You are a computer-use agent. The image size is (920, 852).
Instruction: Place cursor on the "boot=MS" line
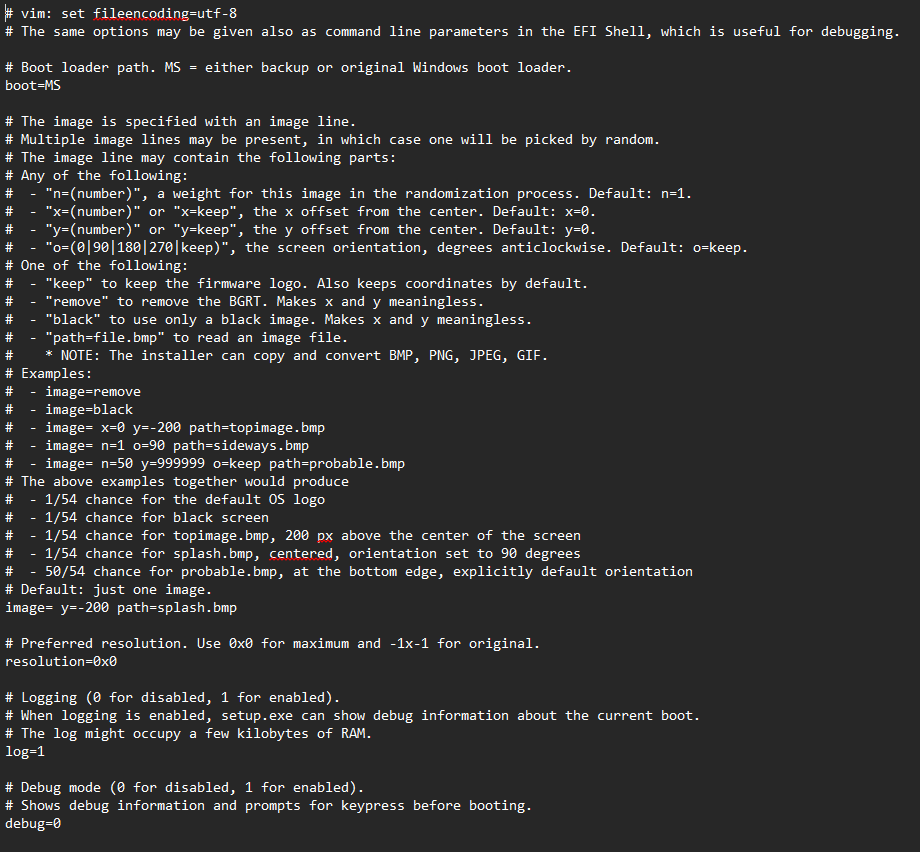(x=33, y=85)
